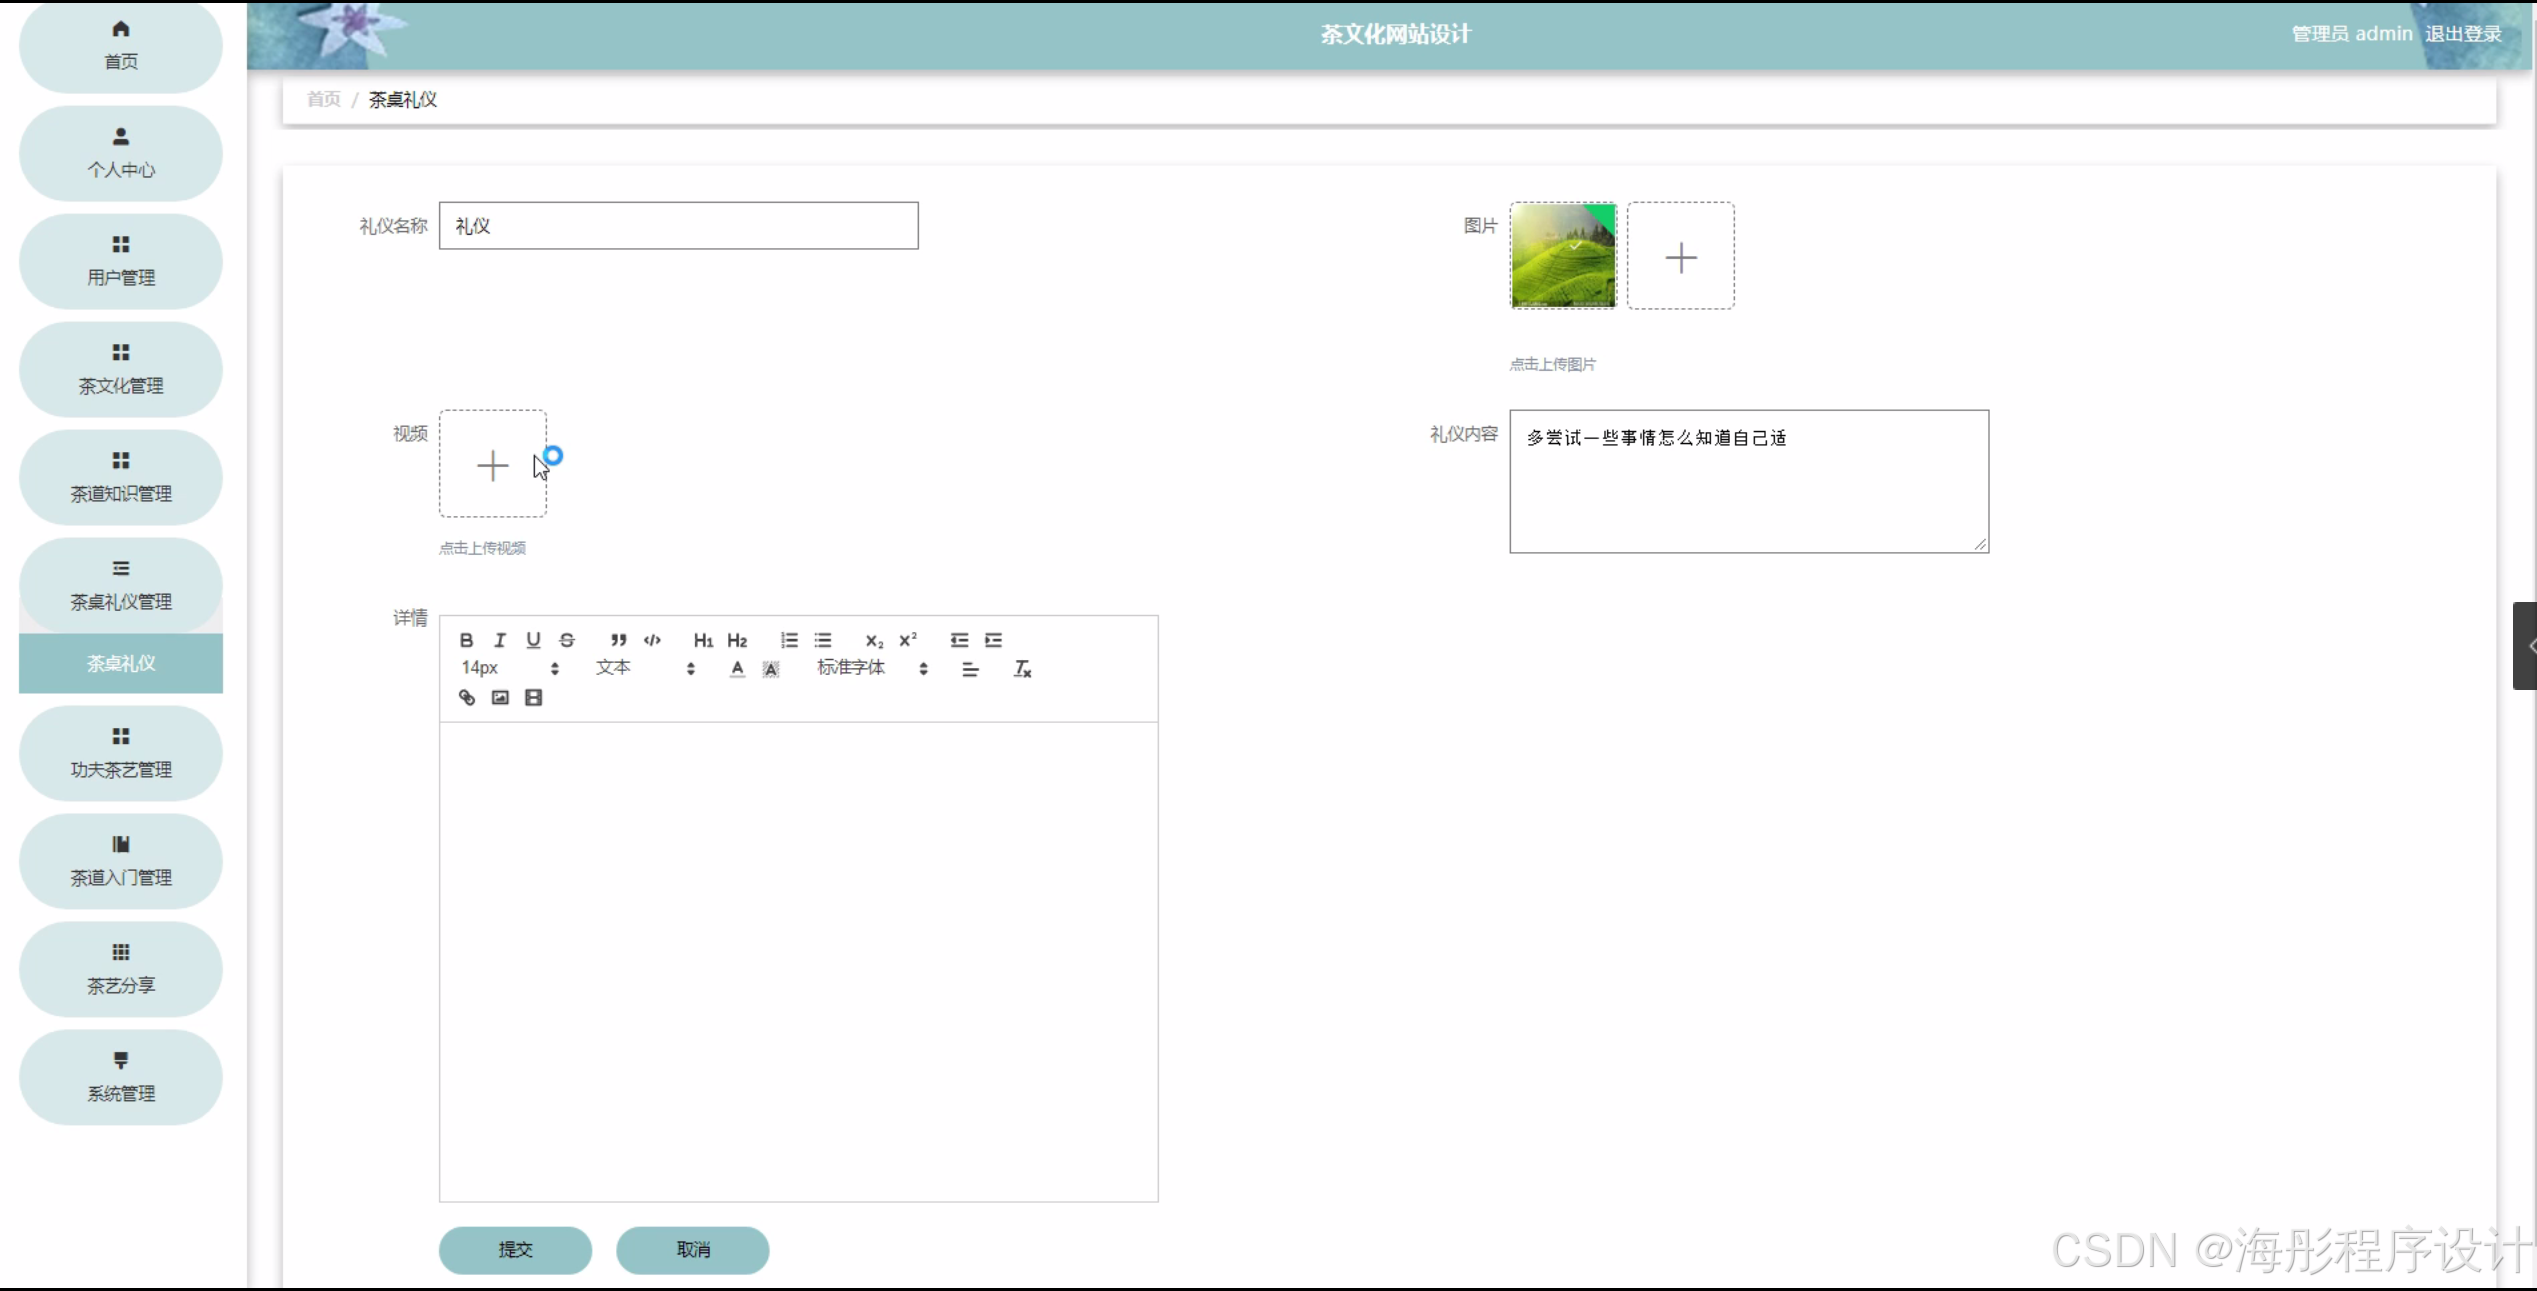Apply superscript formatting

(908, 640)
